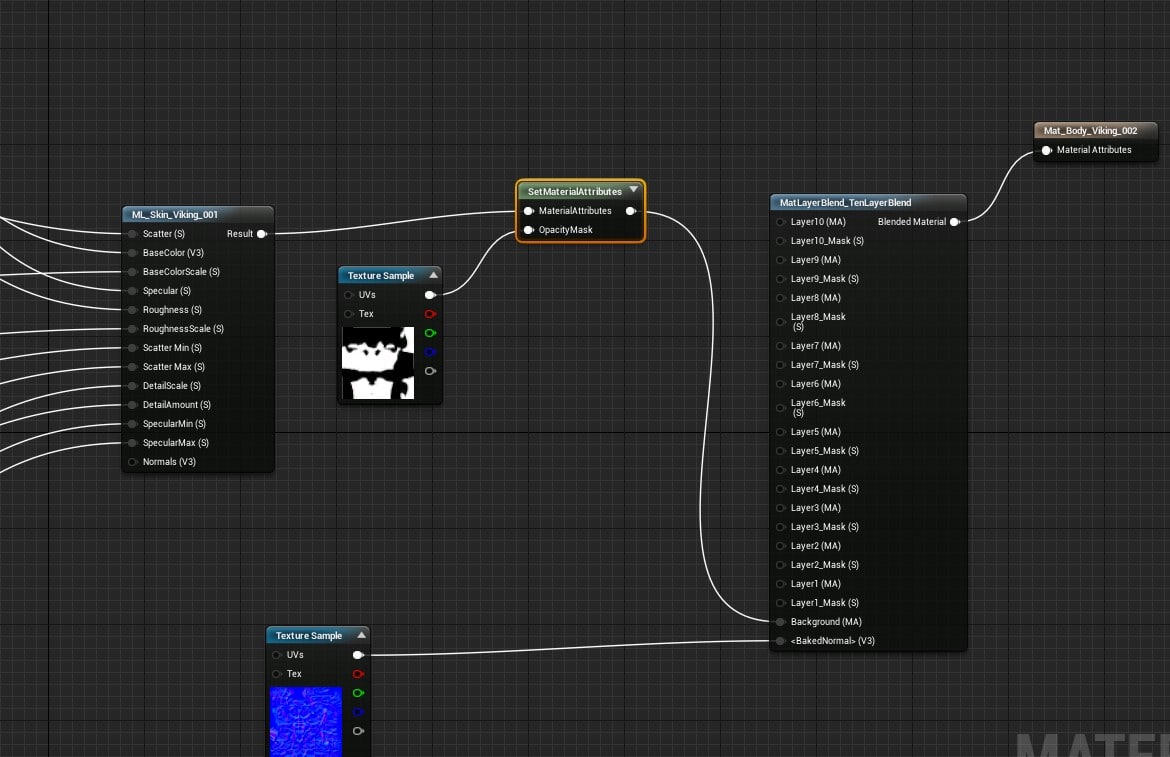Click the MaterialAttributes input pin on SetMaterialAttributes

(x=529, y=211)
